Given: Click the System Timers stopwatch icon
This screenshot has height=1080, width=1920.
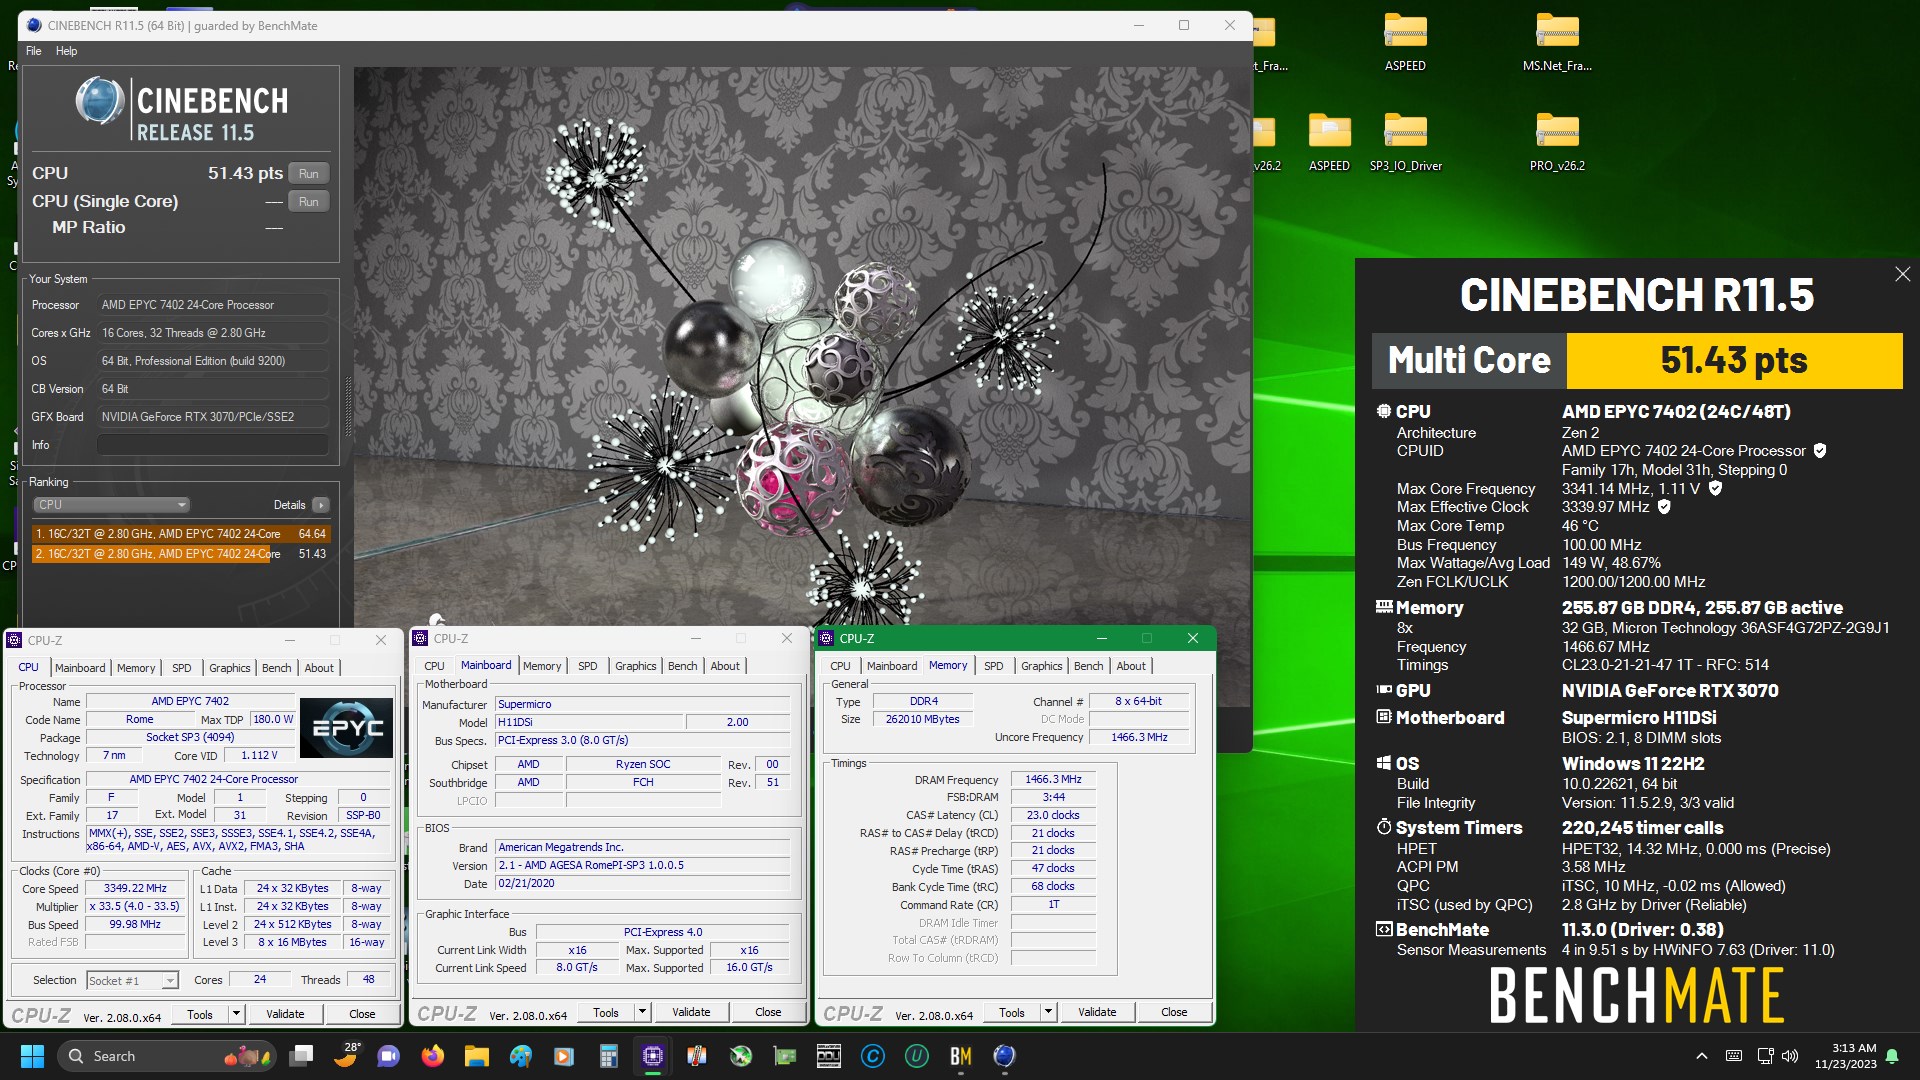Looking at the screenshot, I should click(x=1384, y=827).
